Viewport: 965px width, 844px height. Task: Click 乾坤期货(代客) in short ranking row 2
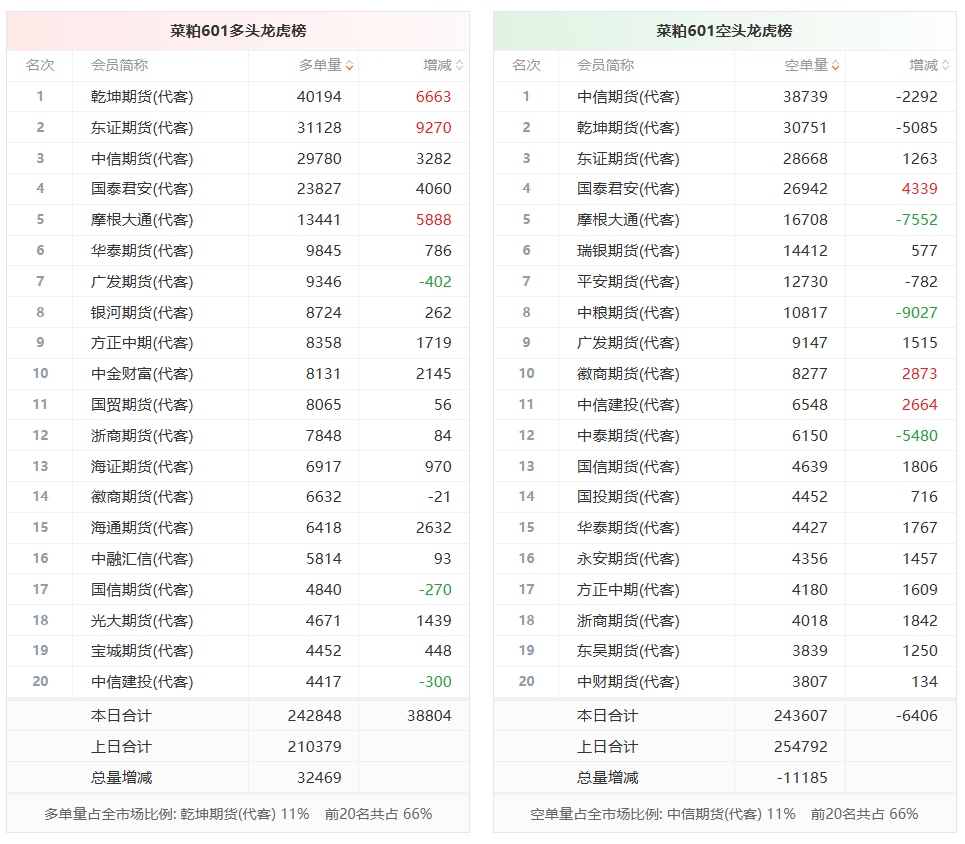[x=628, y=127]
